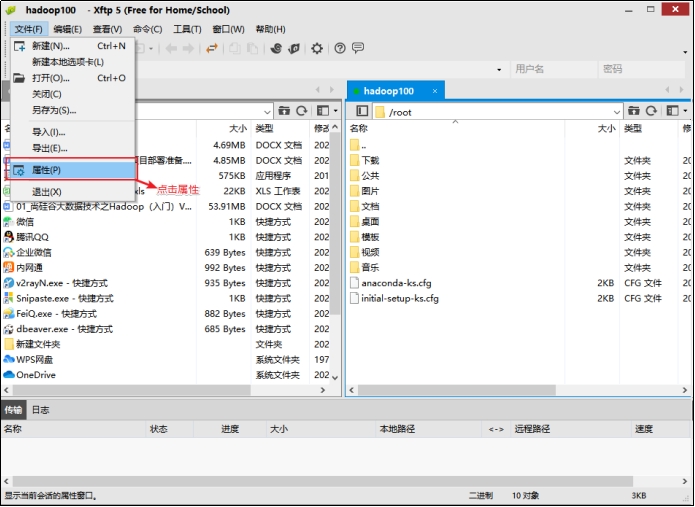The image size is (695, 507).
Task: Open the 工具(T) menu
Action: pos(187,29)
